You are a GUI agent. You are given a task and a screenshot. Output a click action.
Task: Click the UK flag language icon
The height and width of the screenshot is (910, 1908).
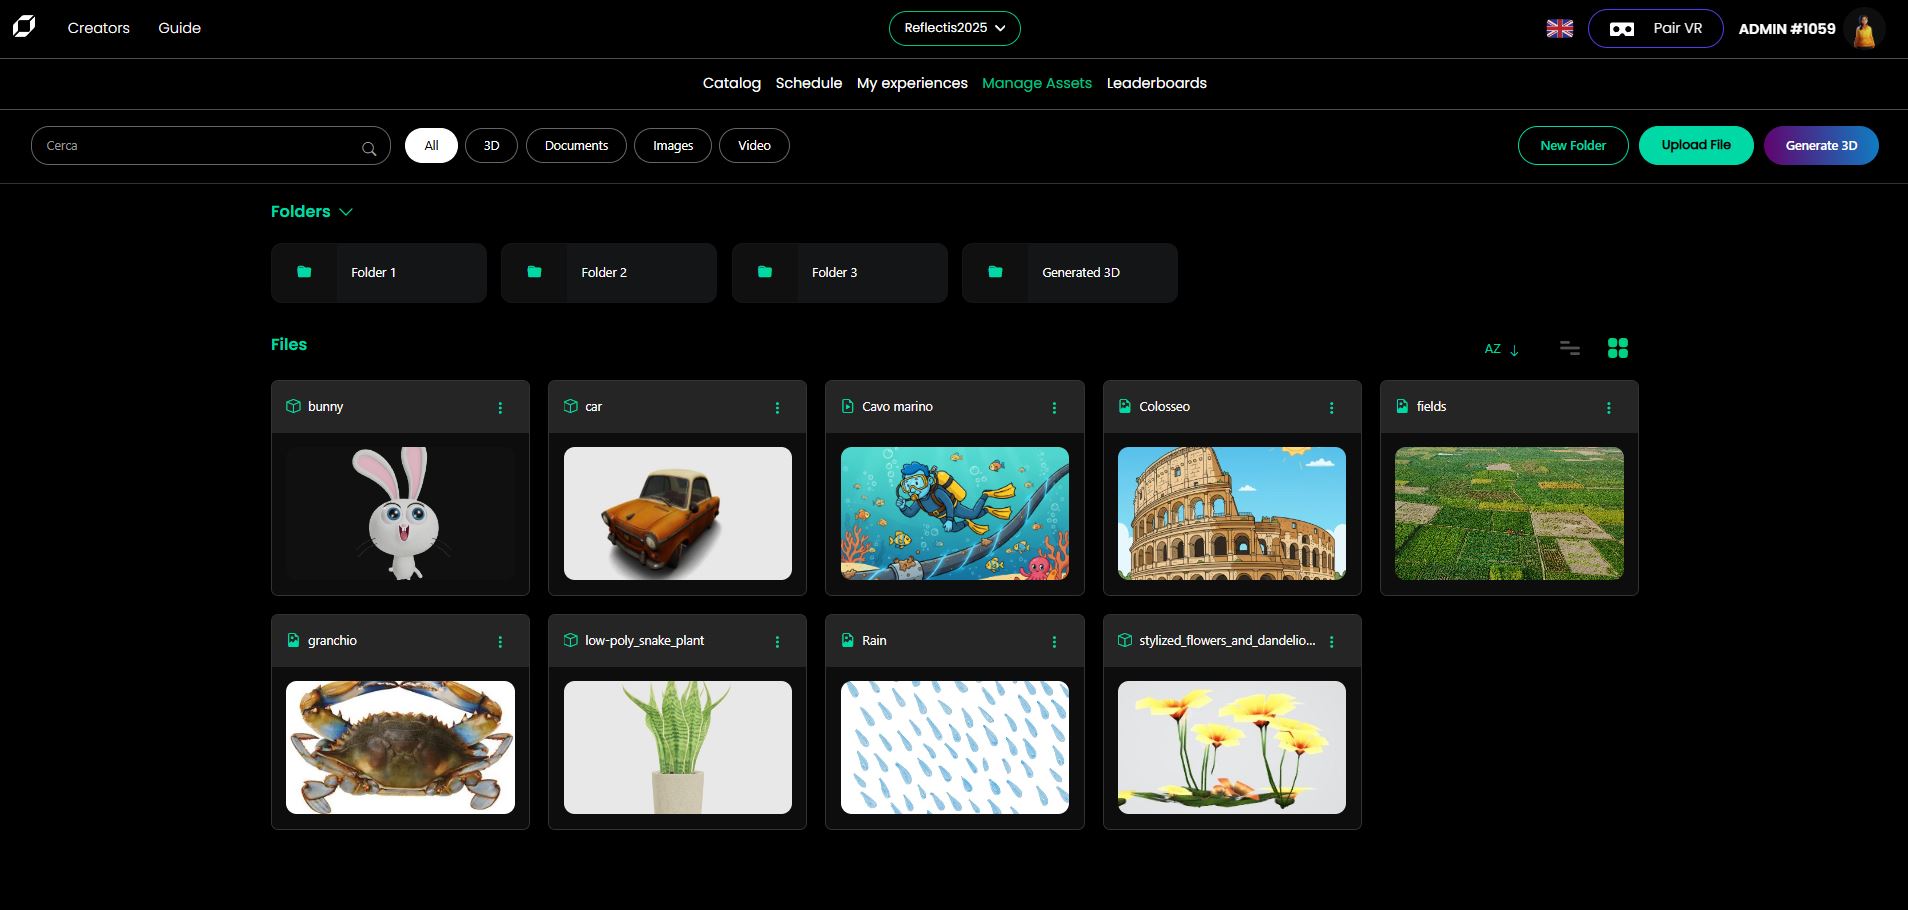1559,29
